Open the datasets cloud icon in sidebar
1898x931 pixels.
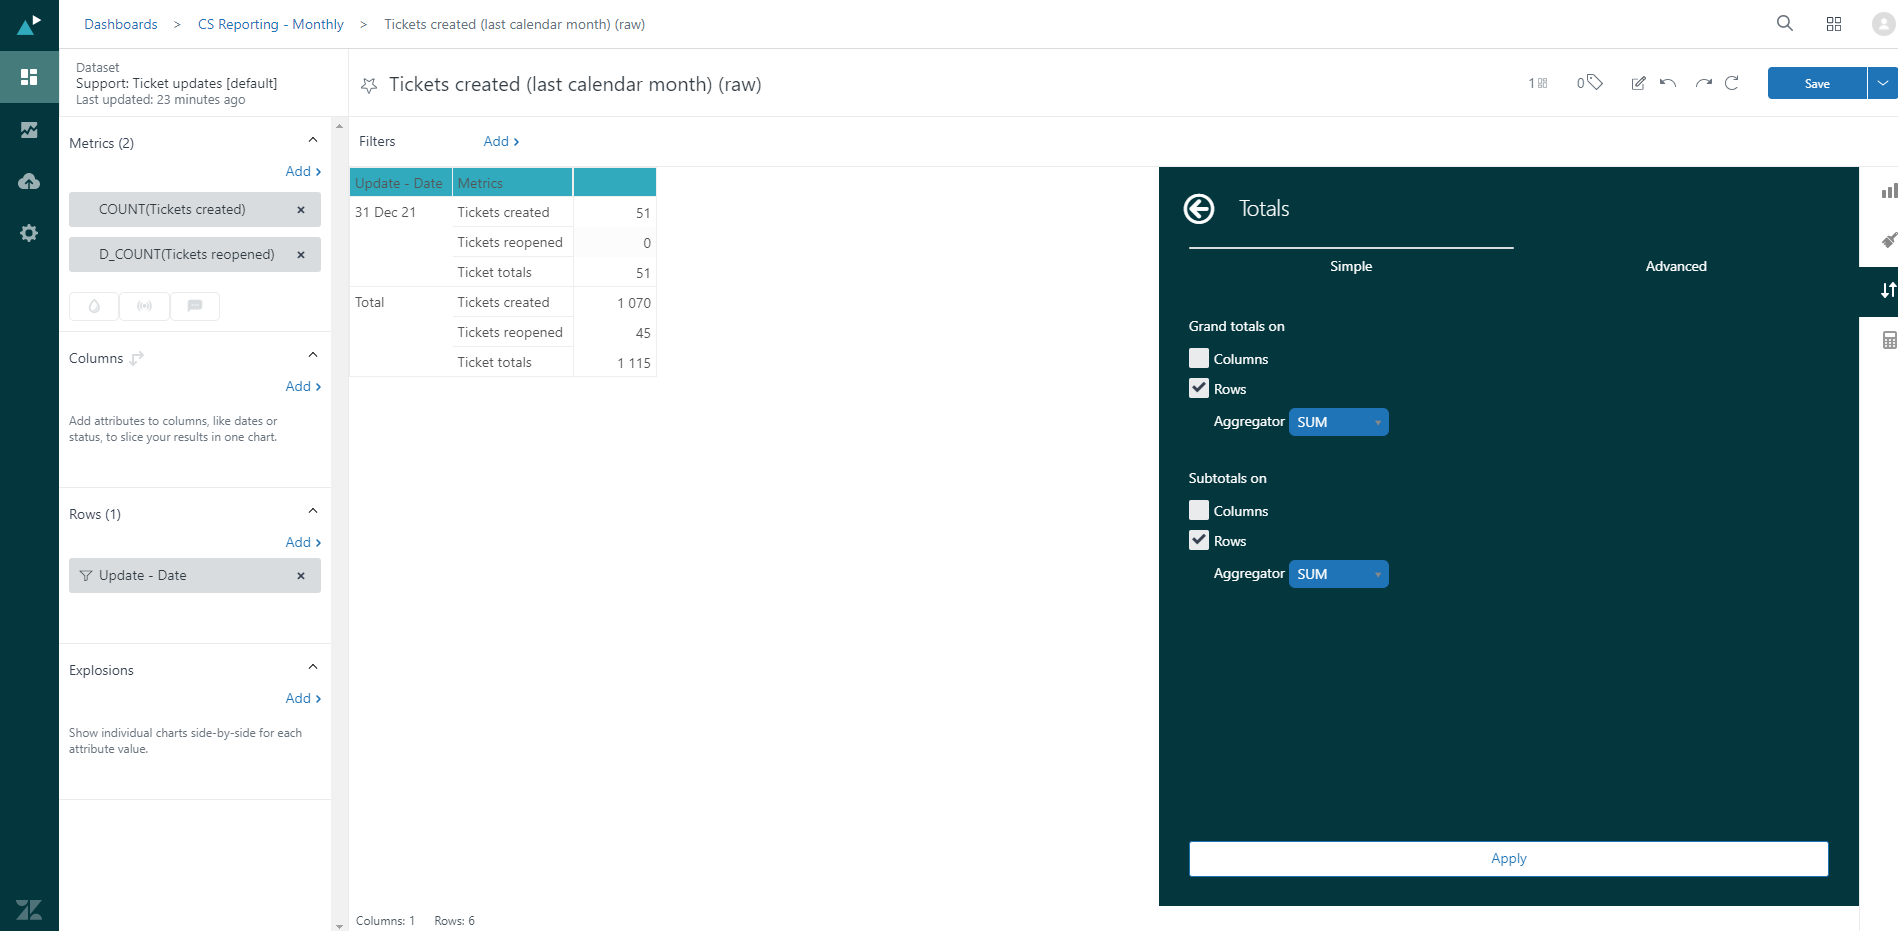pos(29,181)
